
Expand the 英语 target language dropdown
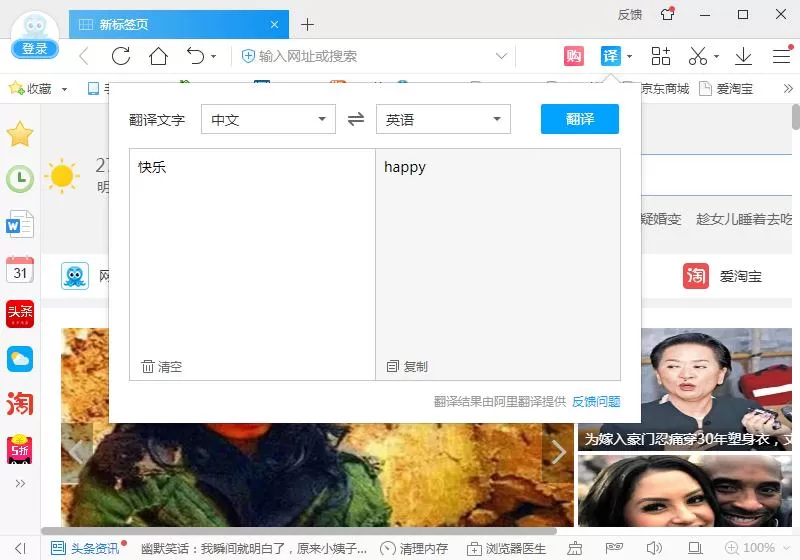(x=443, y=119)
